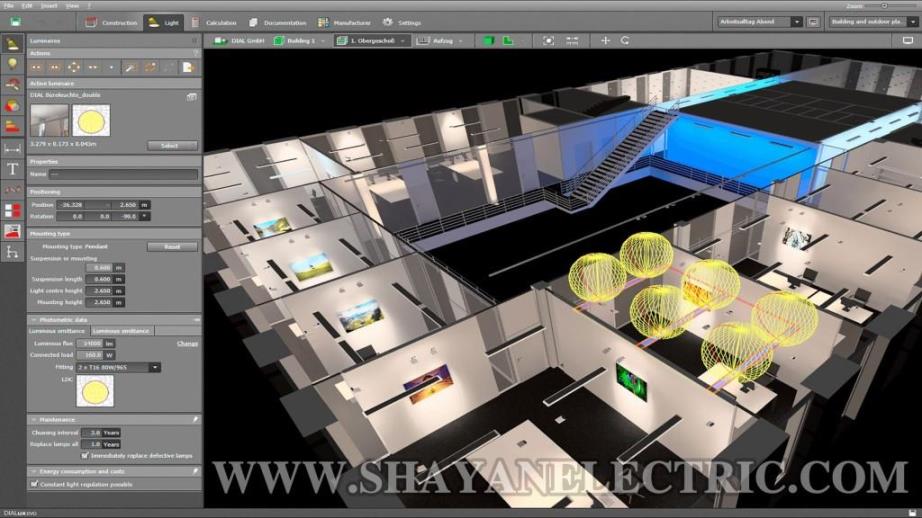Open the Settings mode tab
Image resolution: width=922 pixels, height=518 pixels.
pos(402,22)
